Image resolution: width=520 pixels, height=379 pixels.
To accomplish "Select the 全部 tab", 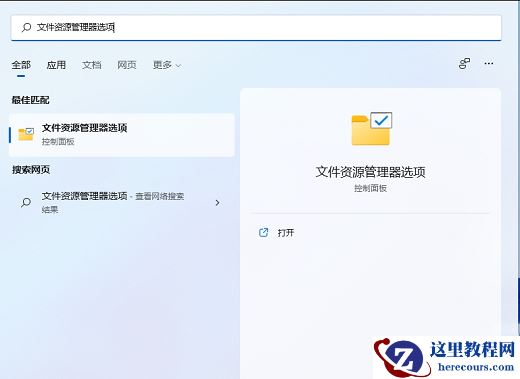I will 21,65.
